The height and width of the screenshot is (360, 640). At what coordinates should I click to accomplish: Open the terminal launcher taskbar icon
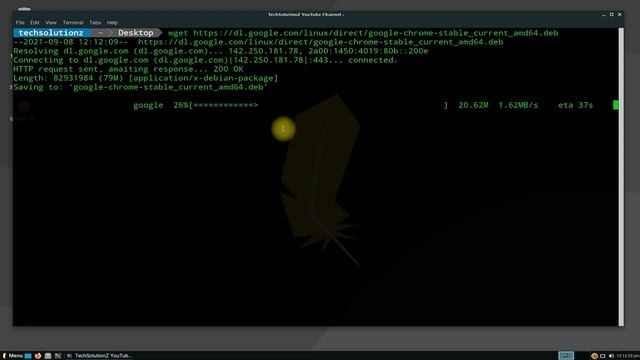coord(58,356)
